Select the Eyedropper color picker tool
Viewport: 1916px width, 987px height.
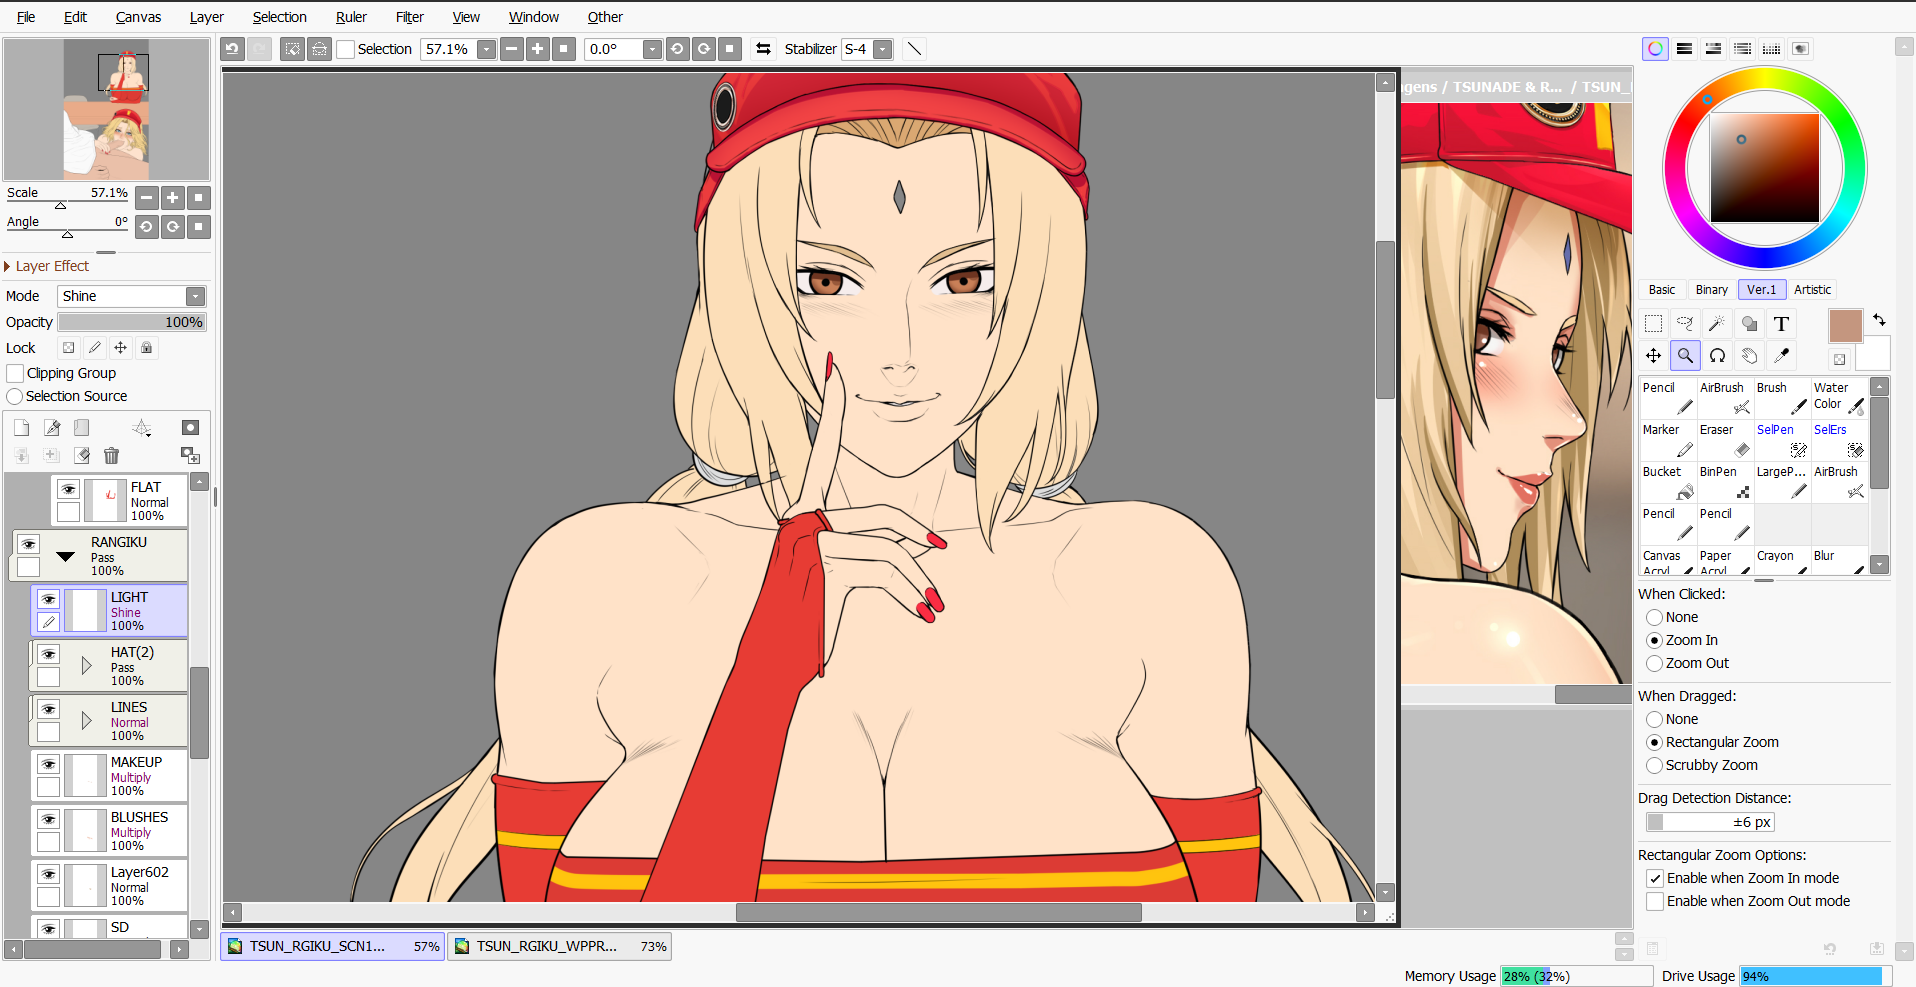(1781, 355)
